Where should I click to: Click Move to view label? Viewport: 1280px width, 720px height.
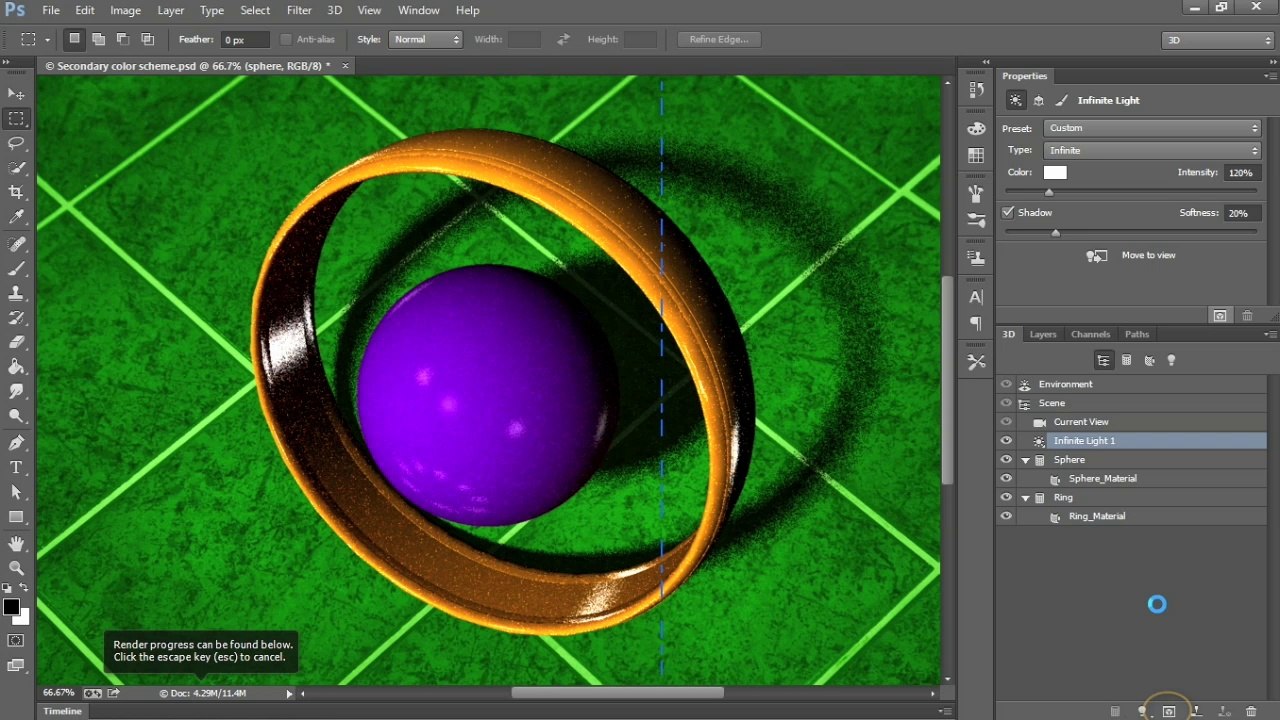click(1149, 255)
